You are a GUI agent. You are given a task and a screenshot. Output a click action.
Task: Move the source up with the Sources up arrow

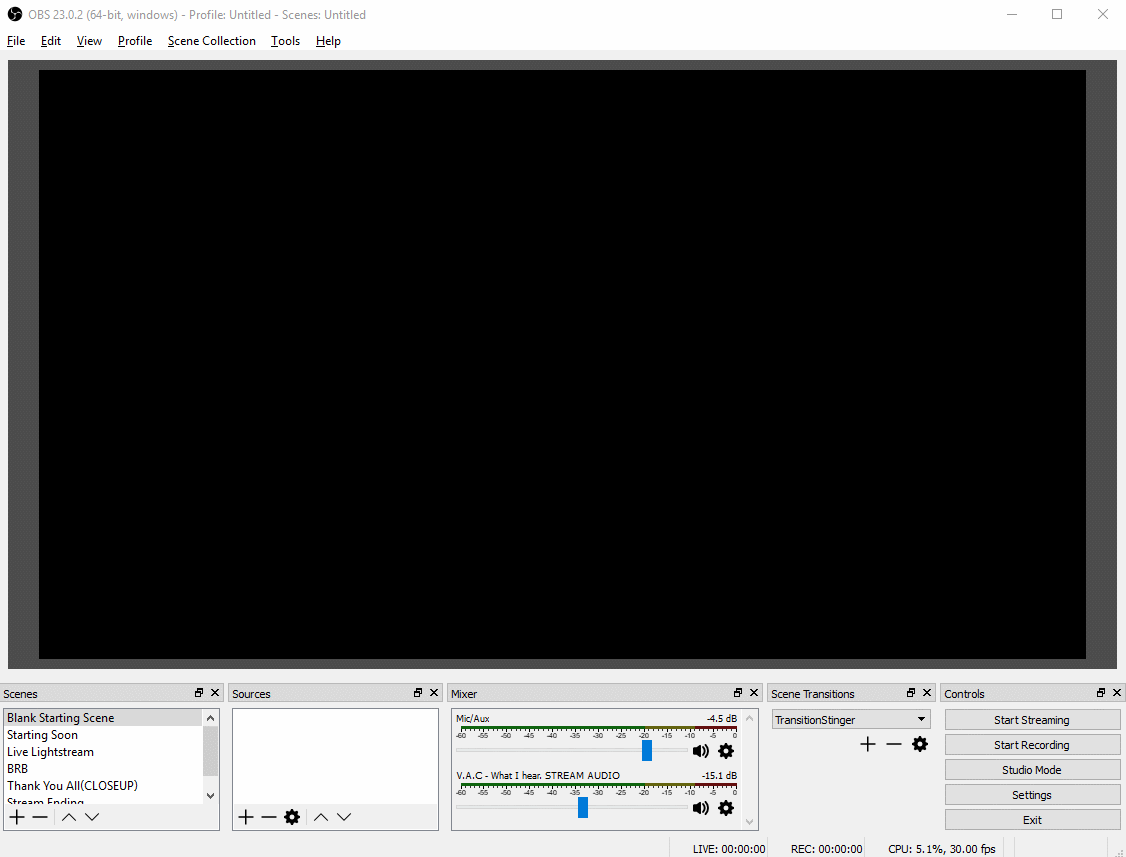[x=320, y=817]
